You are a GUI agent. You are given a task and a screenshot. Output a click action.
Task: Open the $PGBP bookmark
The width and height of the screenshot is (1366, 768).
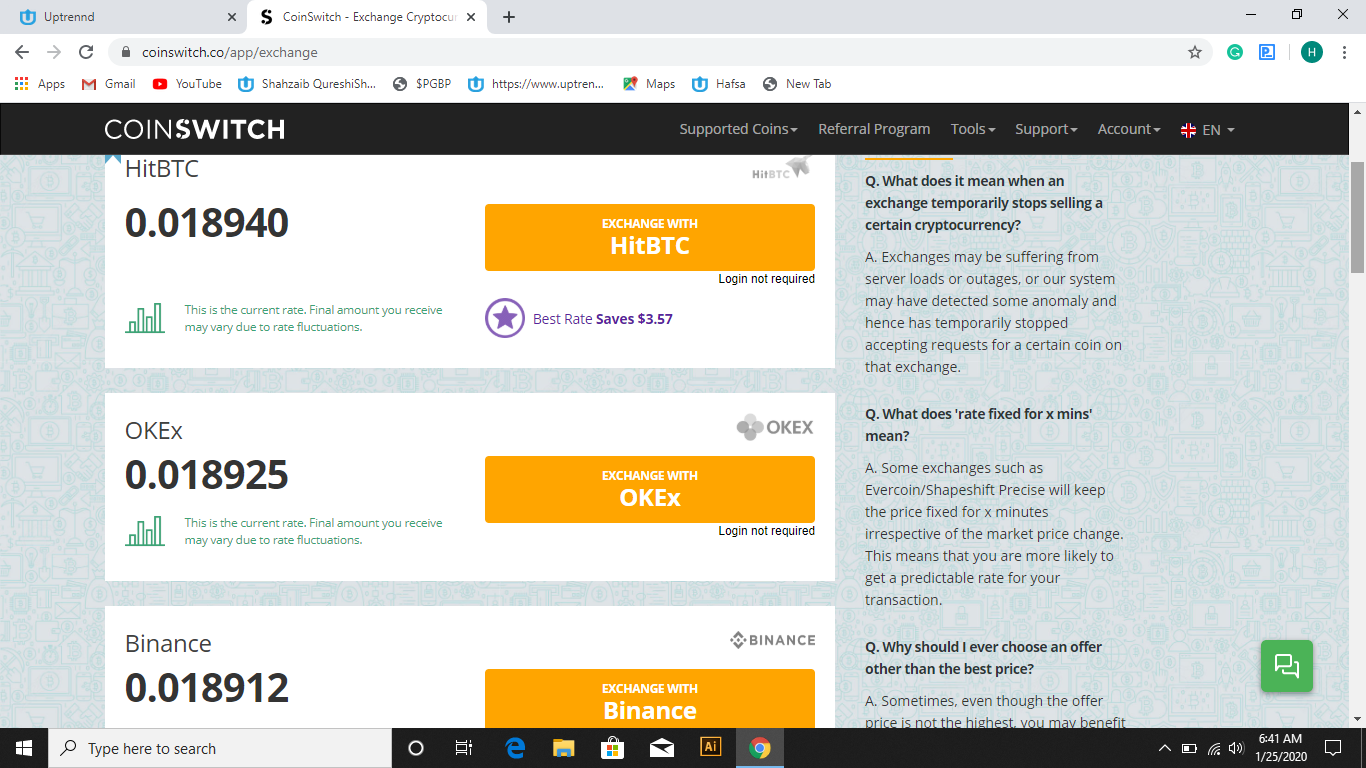pos(422,84)
